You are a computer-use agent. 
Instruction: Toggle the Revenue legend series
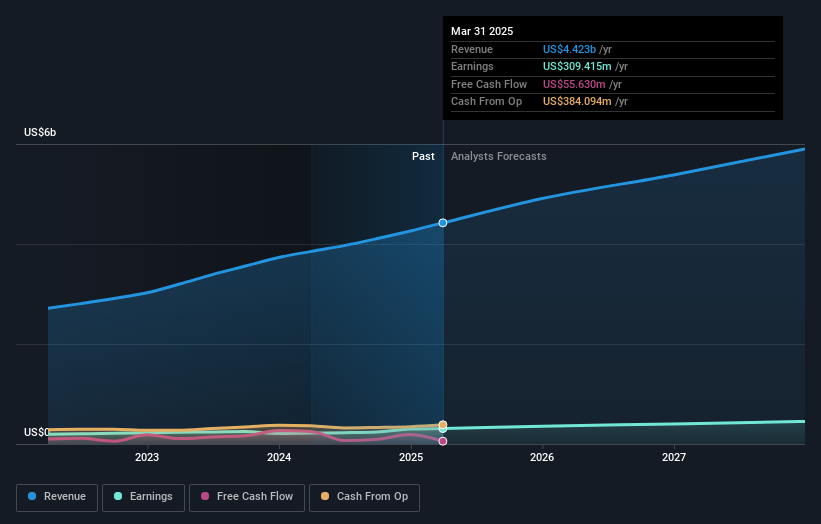[x=57, y=497]
